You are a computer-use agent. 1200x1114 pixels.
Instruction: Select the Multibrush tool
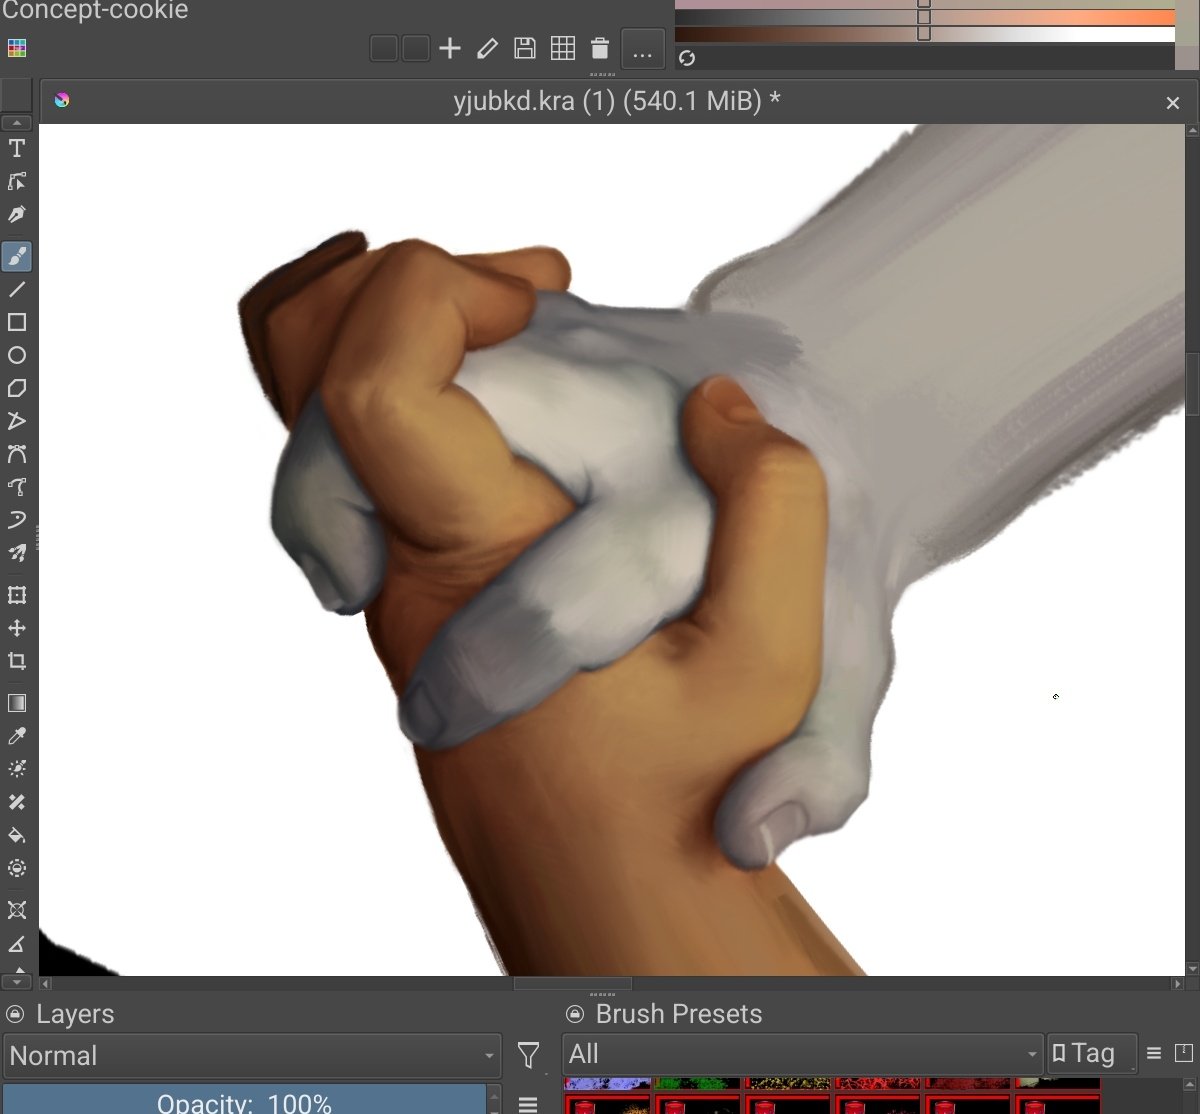(x=17, y=553)
